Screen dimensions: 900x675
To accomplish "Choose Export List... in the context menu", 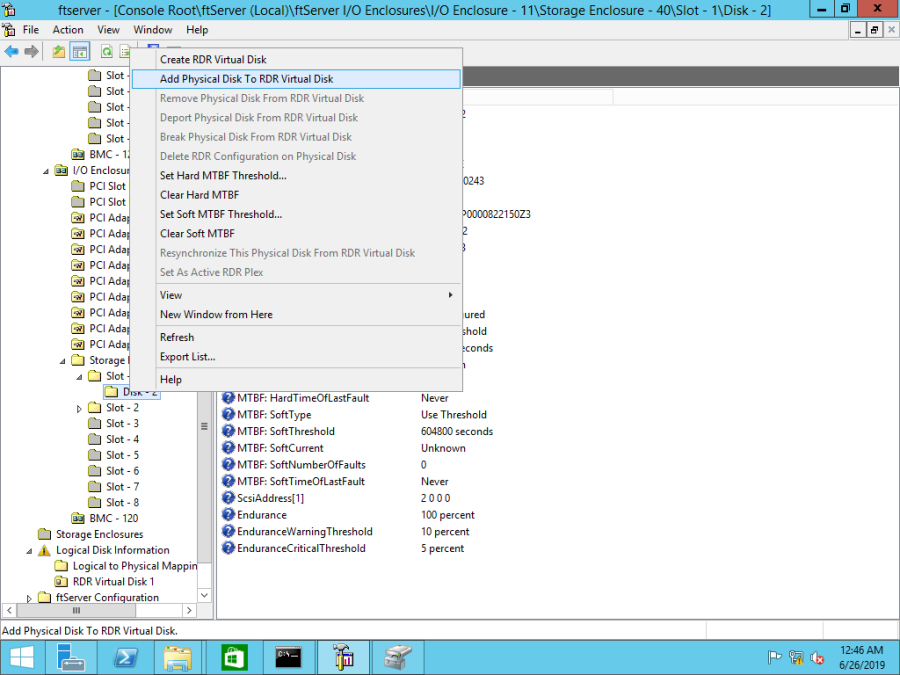I will (x=296, y=357).
